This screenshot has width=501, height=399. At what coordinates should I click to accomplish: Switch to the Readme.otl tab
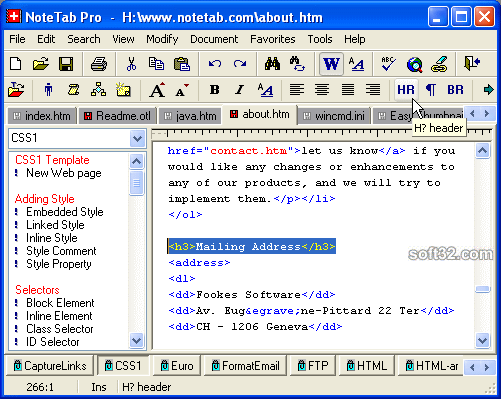click(x=117, y=116)
